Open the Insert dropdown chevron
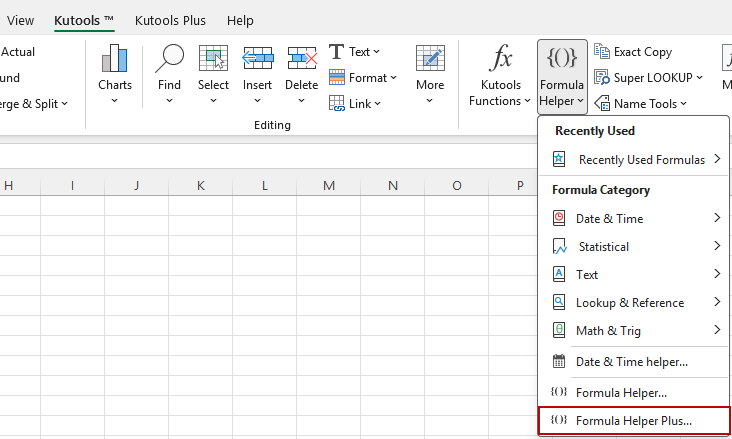732x439 pixels. tap(257, 100)
